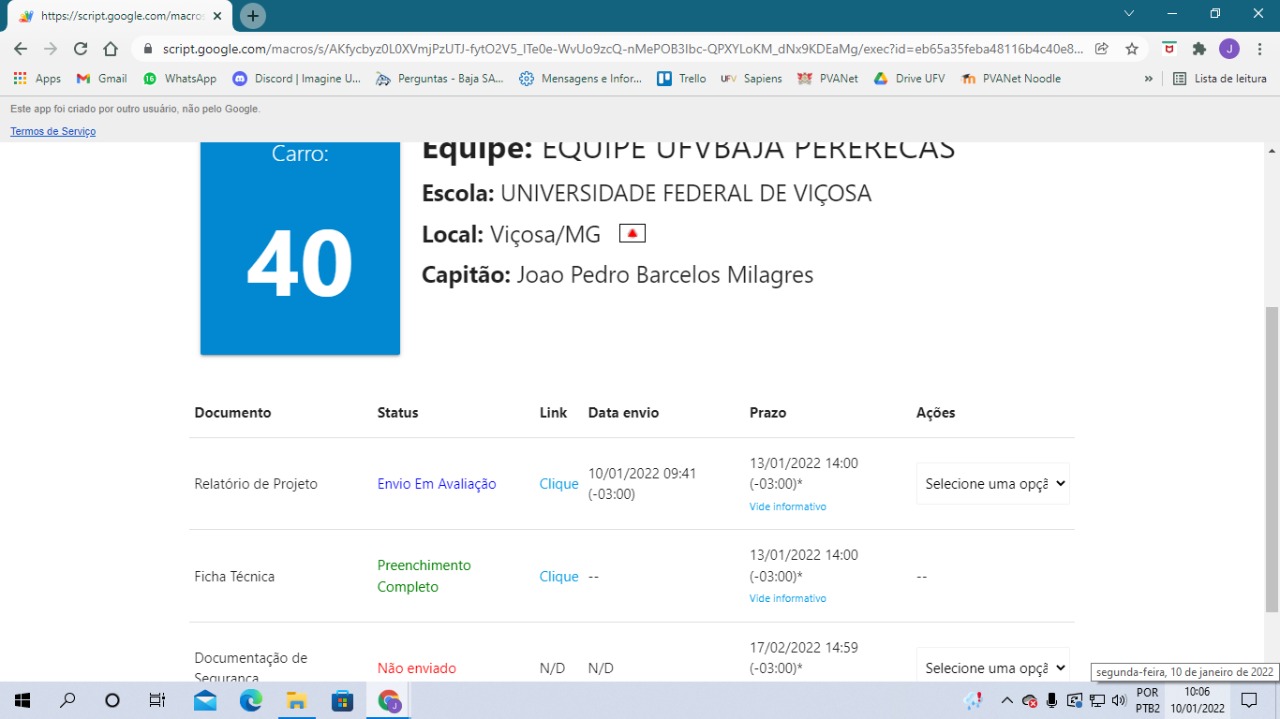Open the Extensions puzzle icon
The width and height of the screenshot is (1280, 719).
click(1199, 49)
